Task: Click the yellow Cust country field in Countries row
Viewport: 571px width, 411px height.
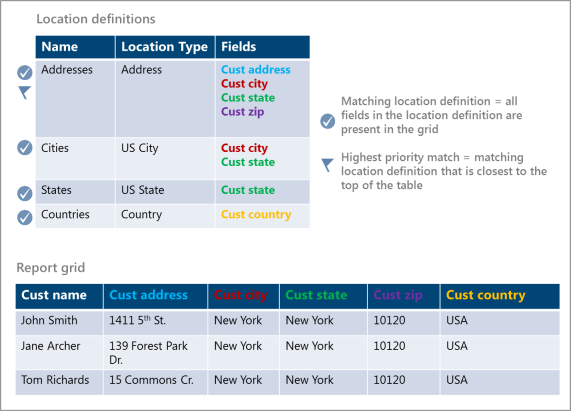Action: point(256,215)
